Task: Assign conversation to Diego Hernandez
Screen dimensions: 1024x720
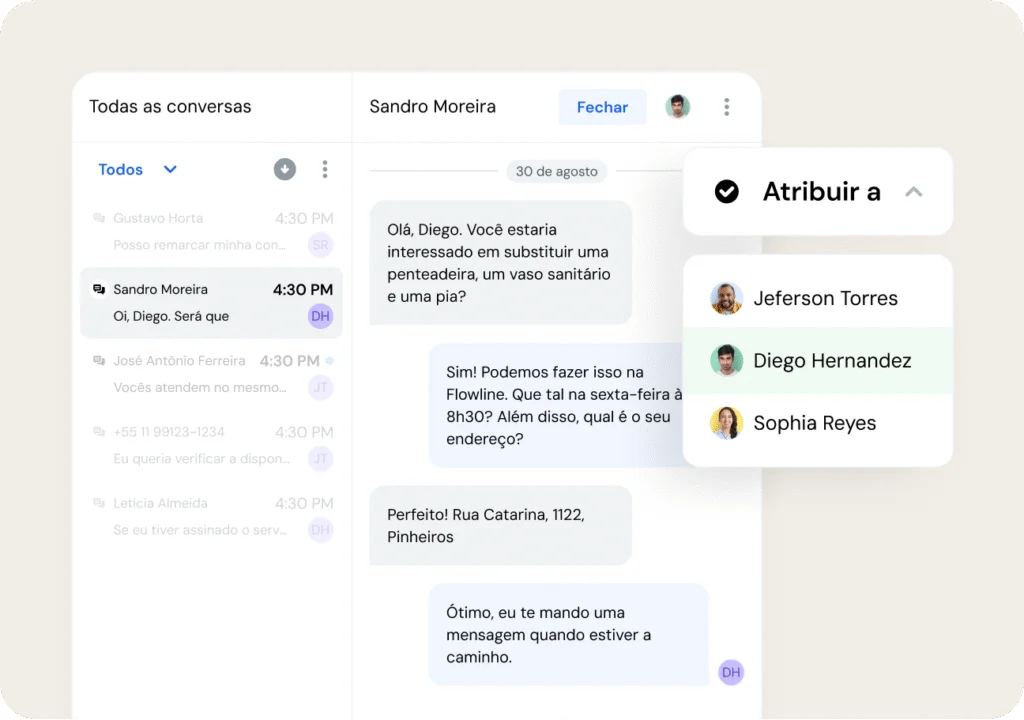Action: 818,361
